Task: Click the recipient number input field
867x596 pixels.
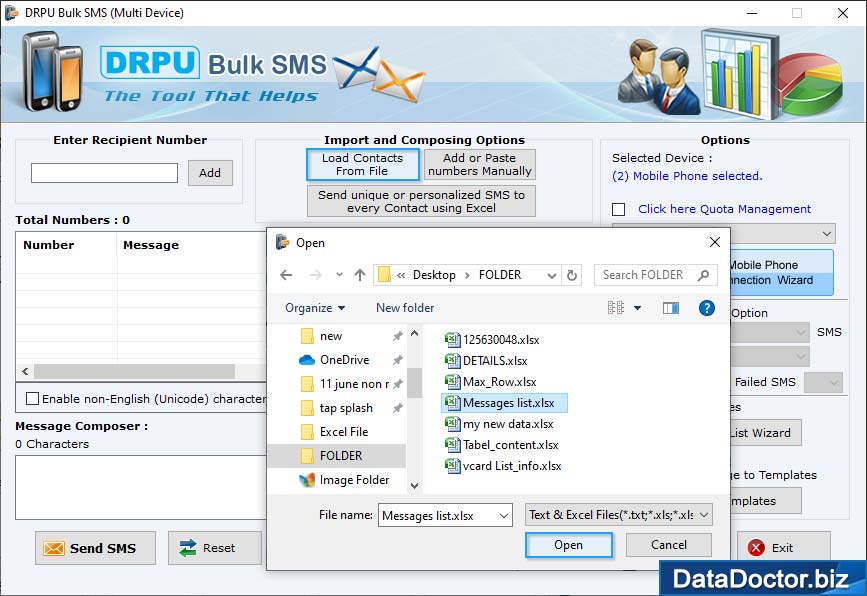Action: [105, 173]
